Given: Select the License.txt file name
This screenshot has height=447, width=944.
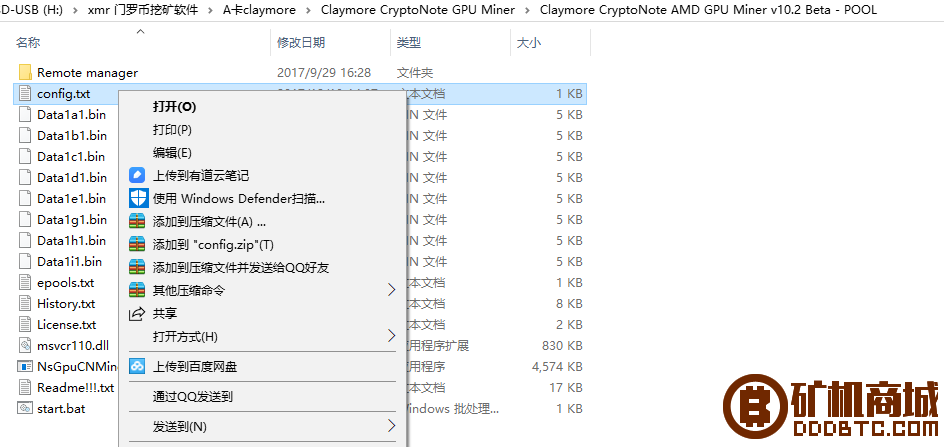Looking at the screenshot, I should [x=66, y=325].
